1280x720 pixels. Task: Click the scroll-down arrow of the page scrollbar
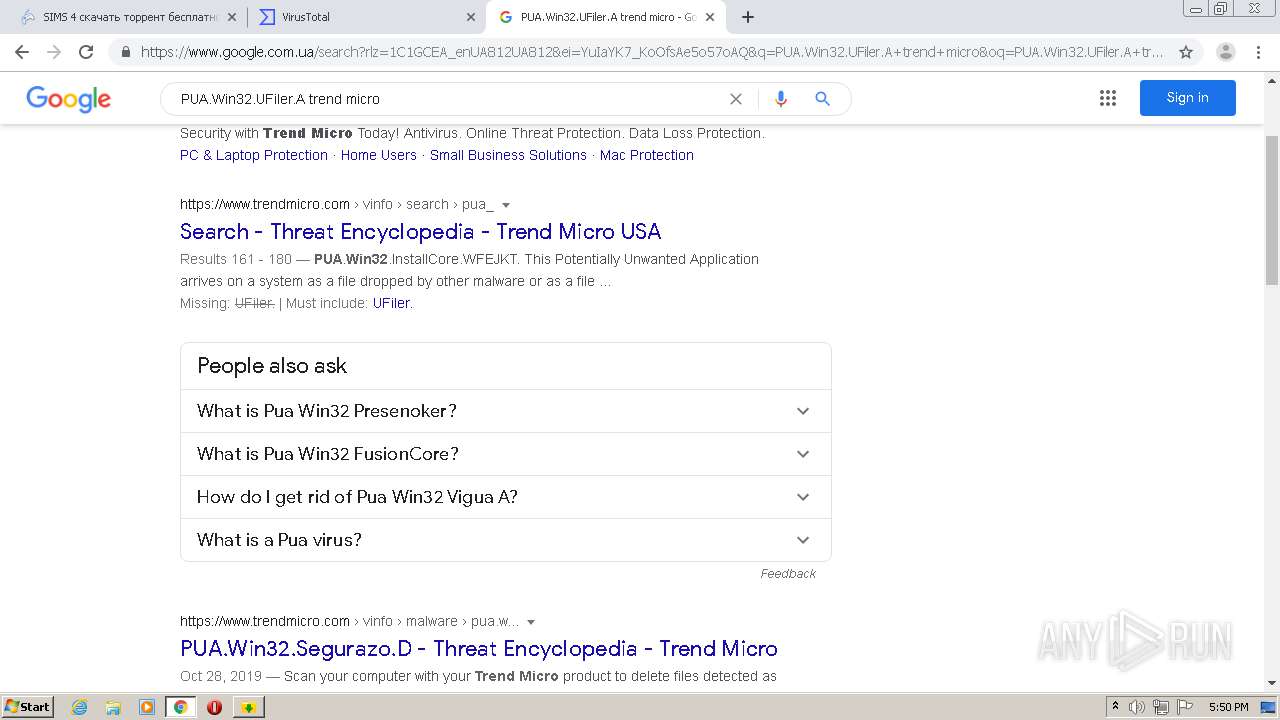click(x=1272, y=684)
